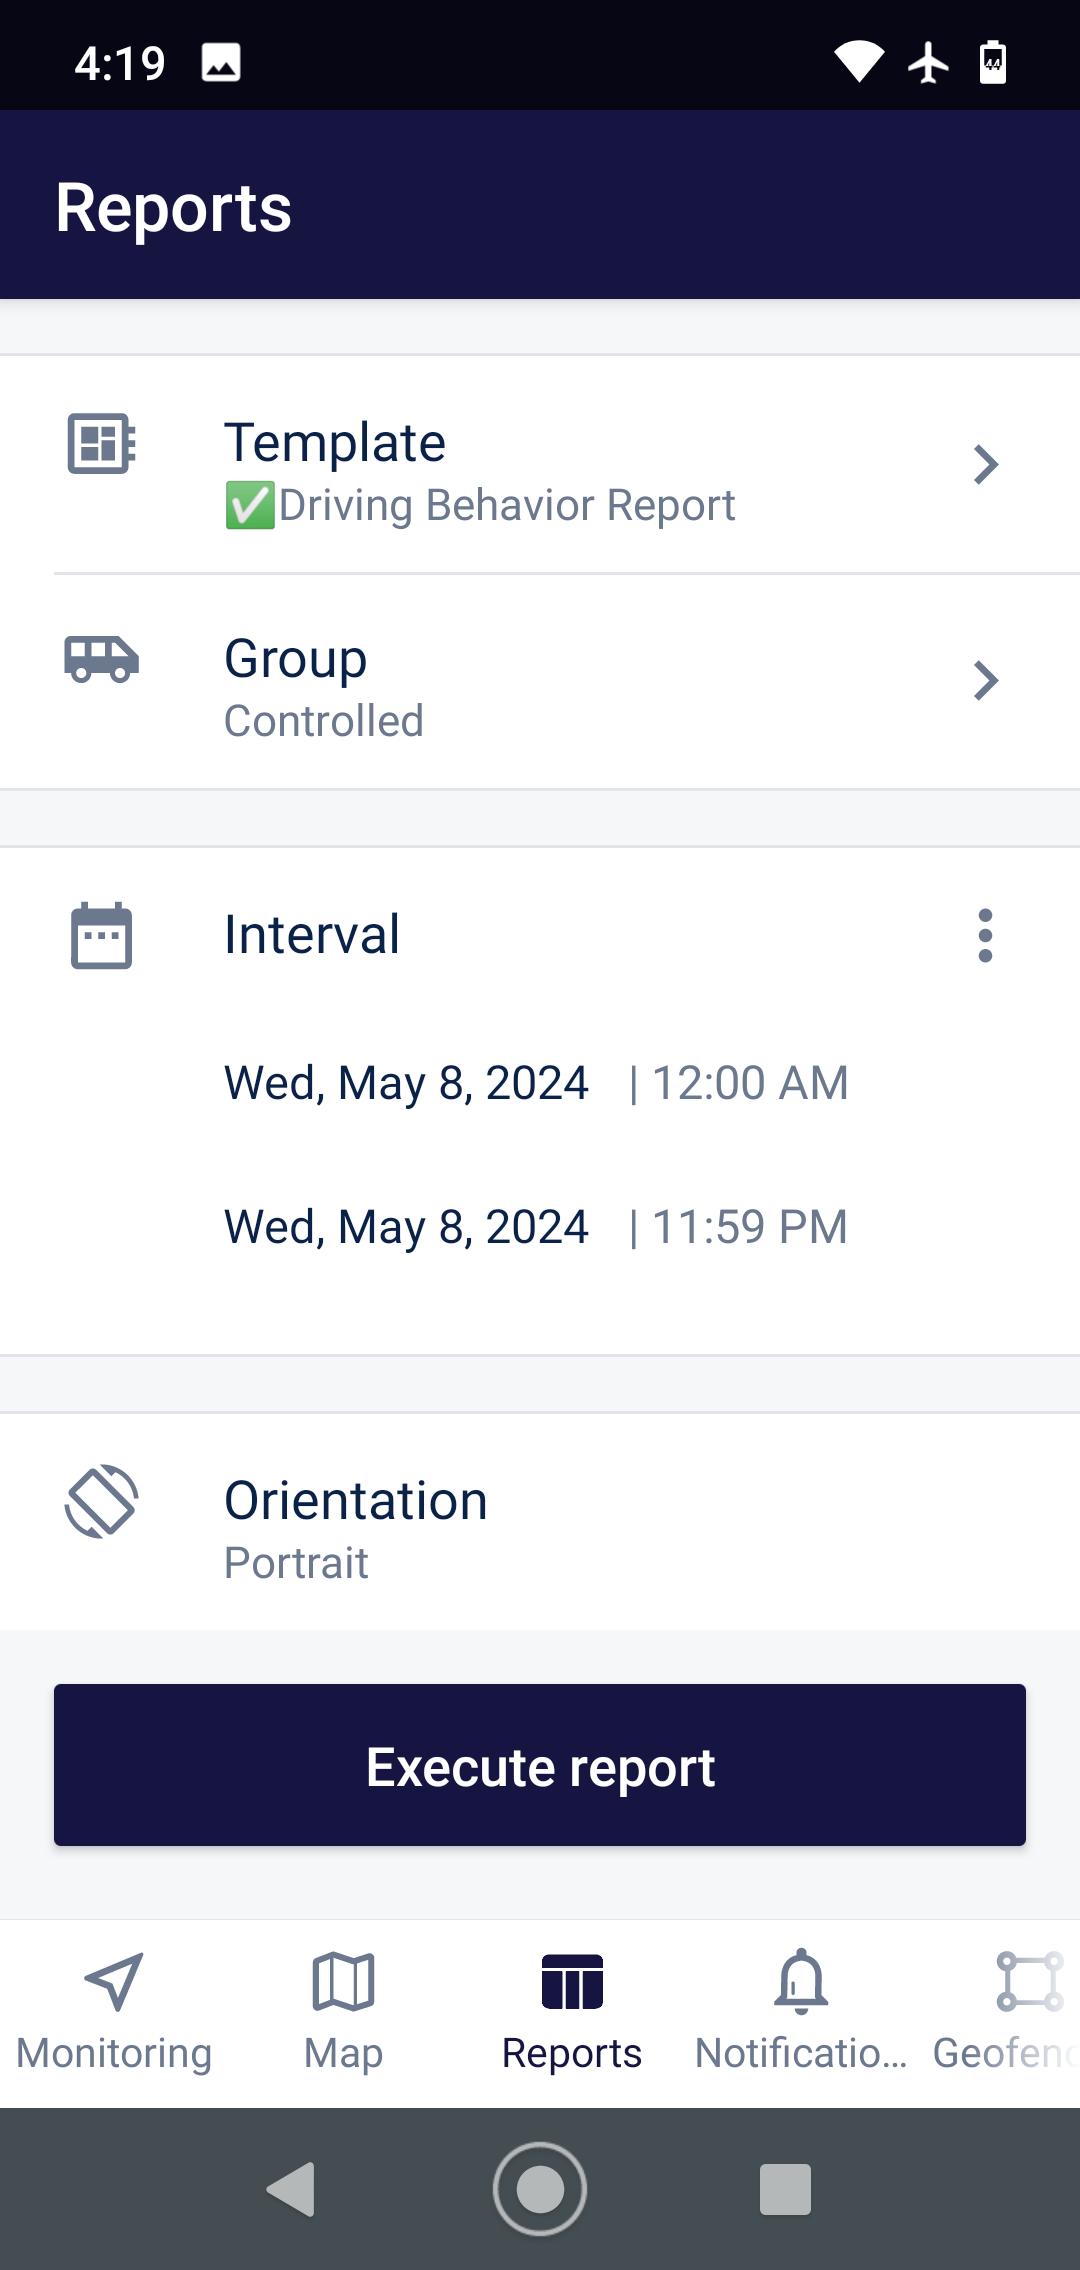Open recent apps square button
The width and height of the screenshot is (1080, 2270).
tap(785, 2189)
